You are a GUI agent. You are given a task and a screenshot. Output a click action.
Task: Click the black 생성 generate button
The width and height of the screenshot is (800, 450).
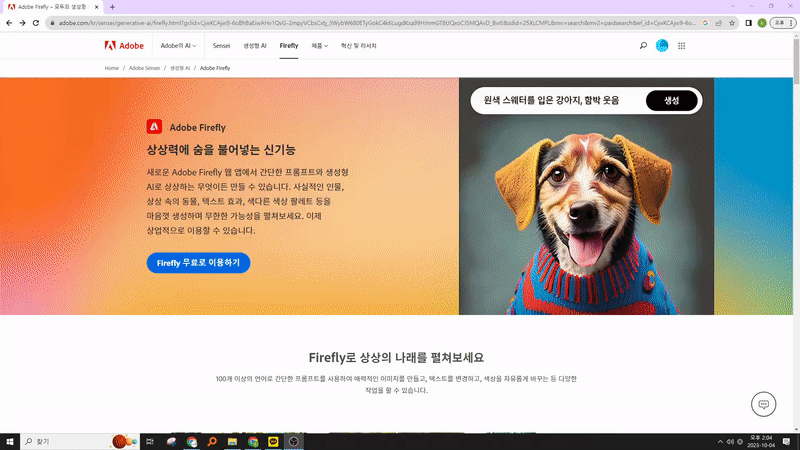[671, 101]
